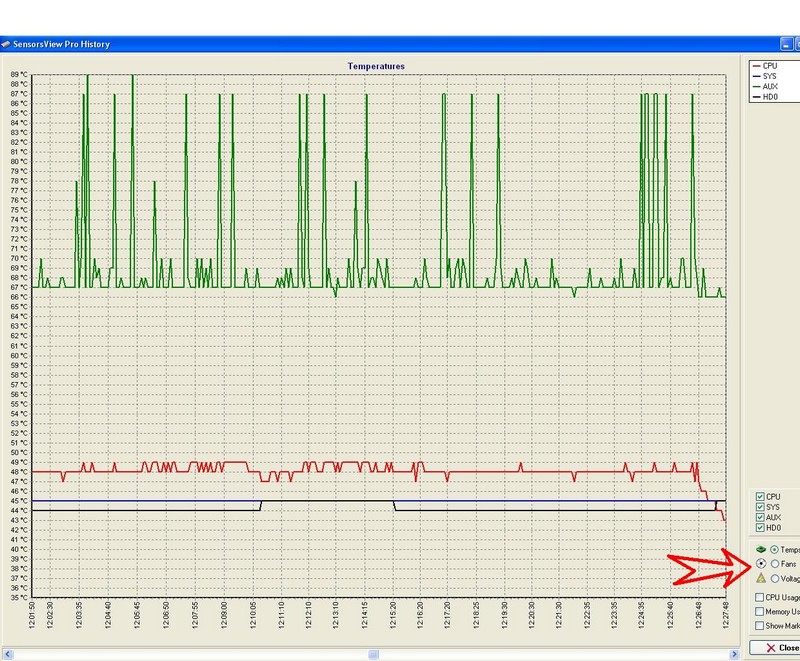
Task: Click the red CPU line in legend
Action: (755, 65)
